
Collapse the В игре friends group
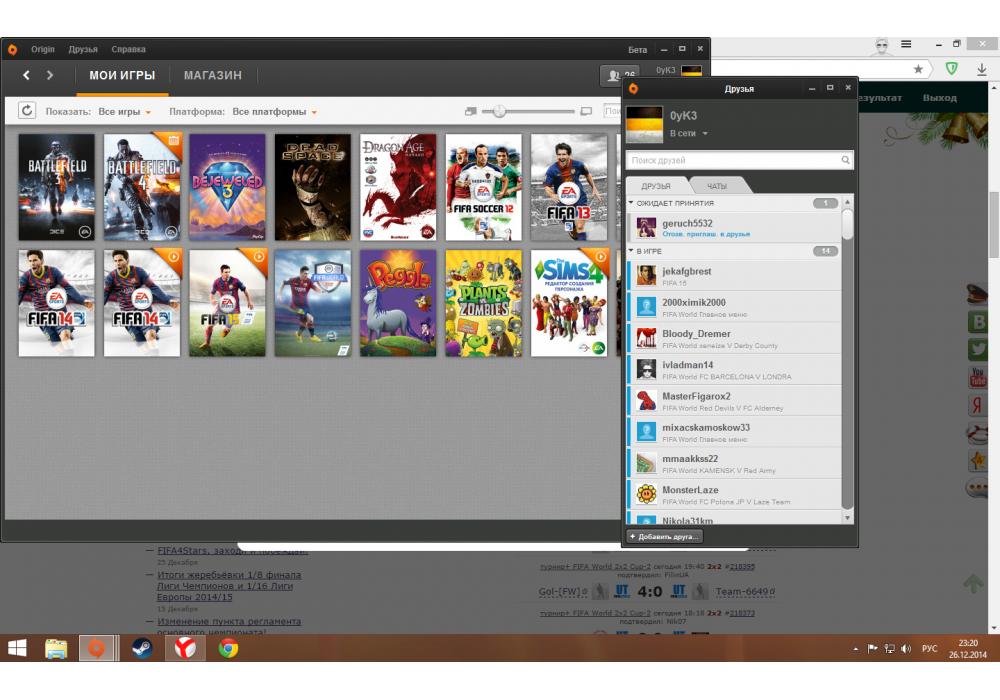pyautogui.click(x=631, y=251)
